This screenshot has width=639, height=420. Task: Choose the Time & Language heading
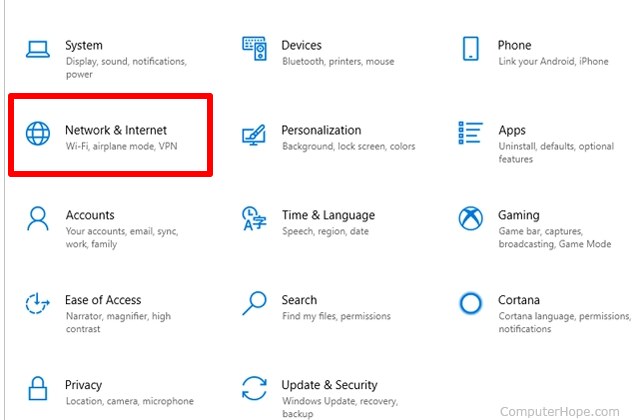pyautogui.click(x=328, y=215)
